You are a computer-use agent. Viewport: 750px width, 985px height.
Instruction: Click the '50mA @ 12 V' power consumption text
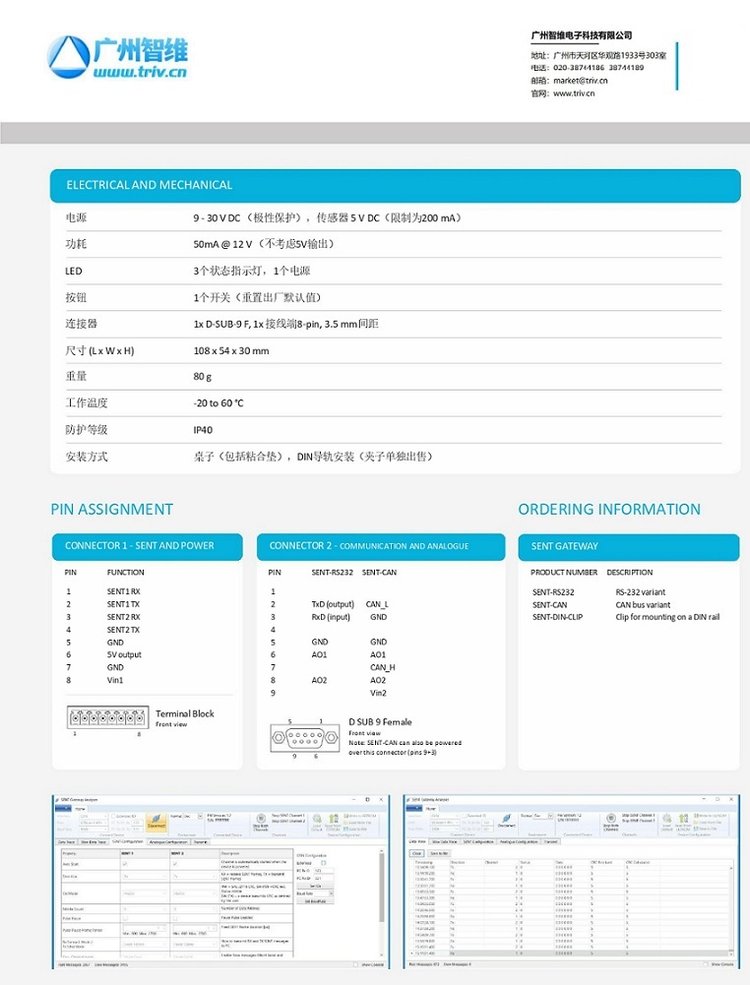tap(223, 244)
